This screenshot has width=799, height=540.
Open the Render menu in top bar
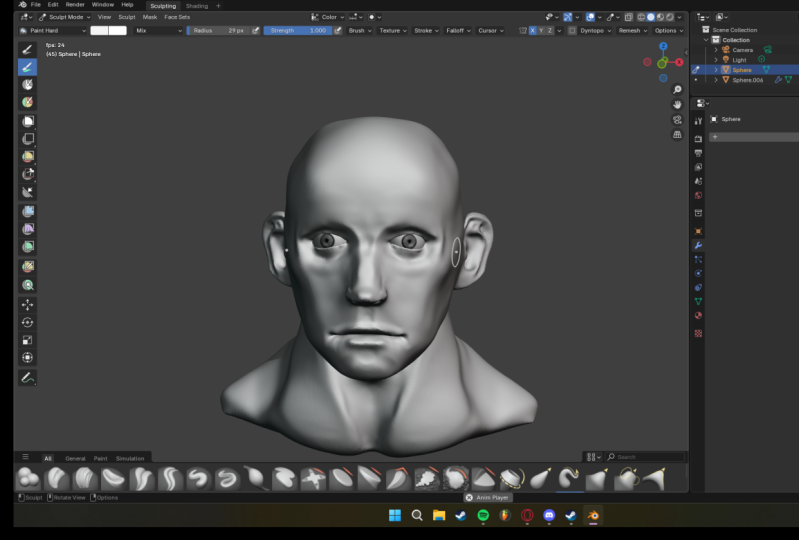click(x=75, y=5)
